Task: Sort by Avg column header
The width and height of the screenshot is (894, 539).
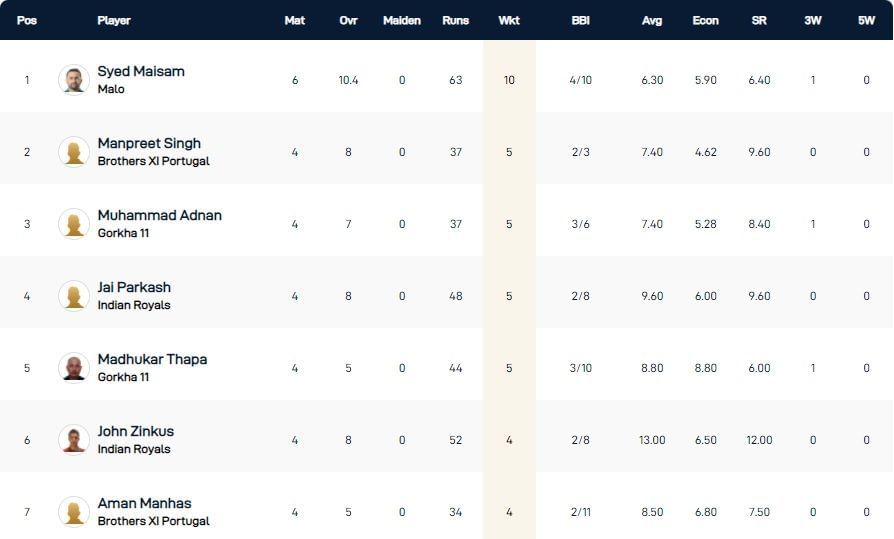Action: coord(652,20)
